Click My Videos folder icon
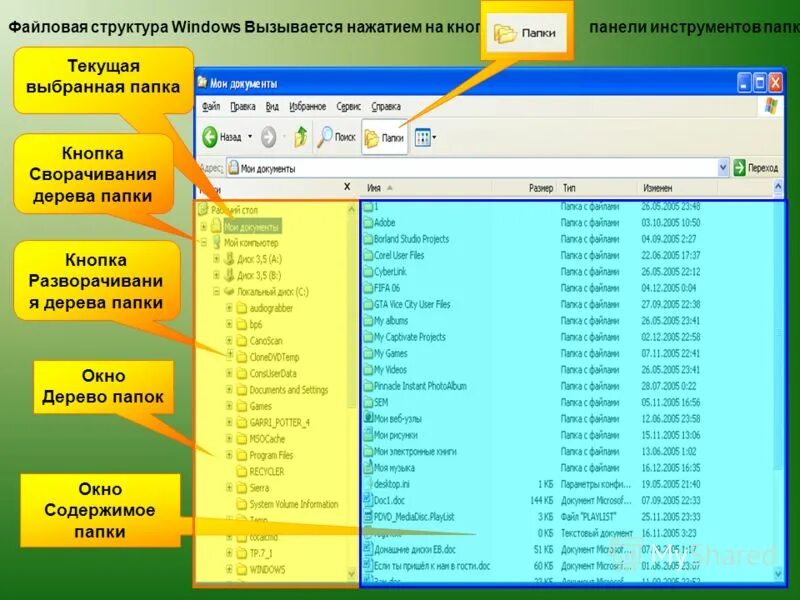This screenshot has height=600, width=800. [368, 369]
